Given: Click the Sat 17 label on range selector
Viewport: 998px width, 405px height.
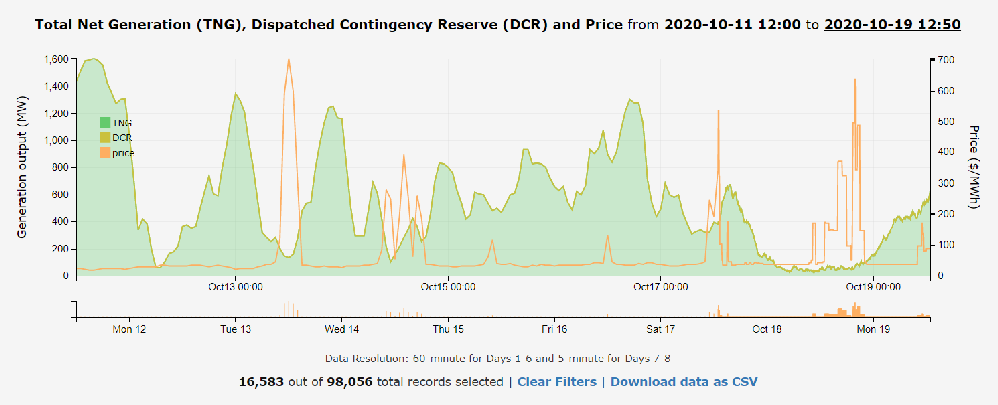Looking at the screenshot, I should click(x=661, y=329).
